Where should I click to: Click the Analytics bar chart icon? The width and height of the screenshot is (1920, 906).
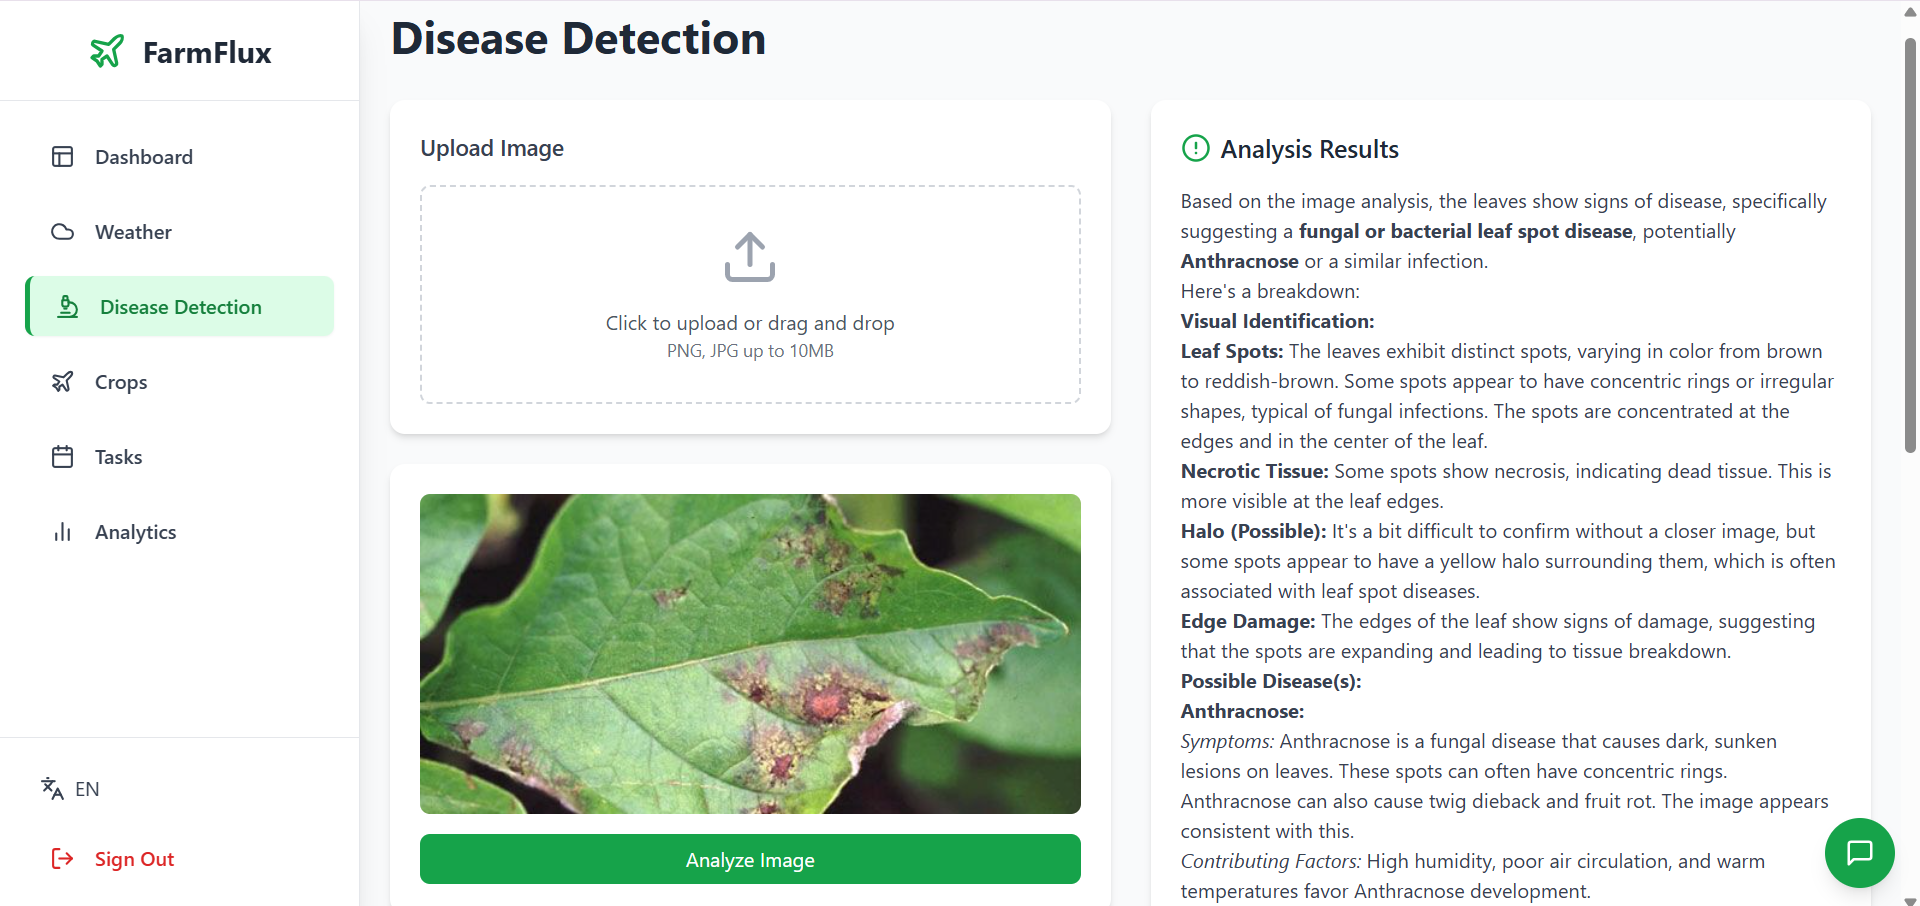pyautogui.click(x=63, y=532)
